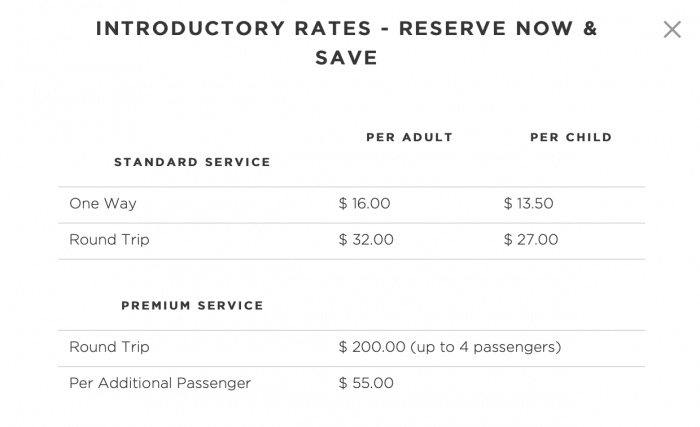The height and width of the screenshot is (427, 700).
Task: Select the $55.00 additional passenger price
Action: 366,383
